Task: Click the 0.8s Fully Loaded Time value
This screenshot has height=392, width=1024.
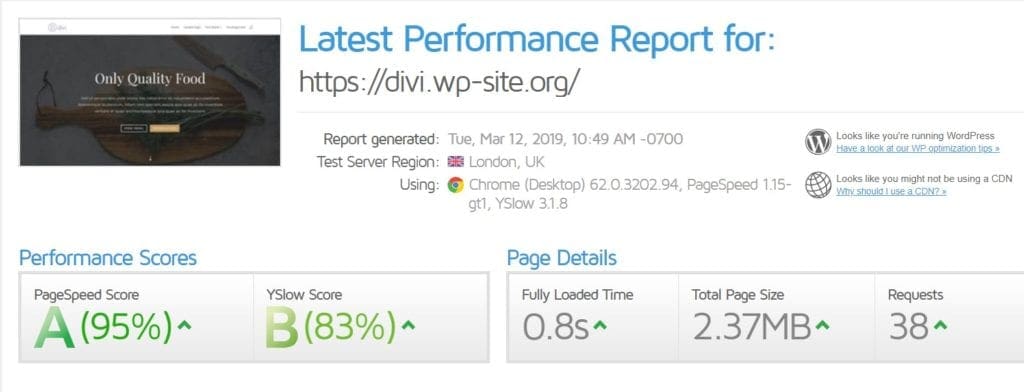Action: tap(556, 327)
